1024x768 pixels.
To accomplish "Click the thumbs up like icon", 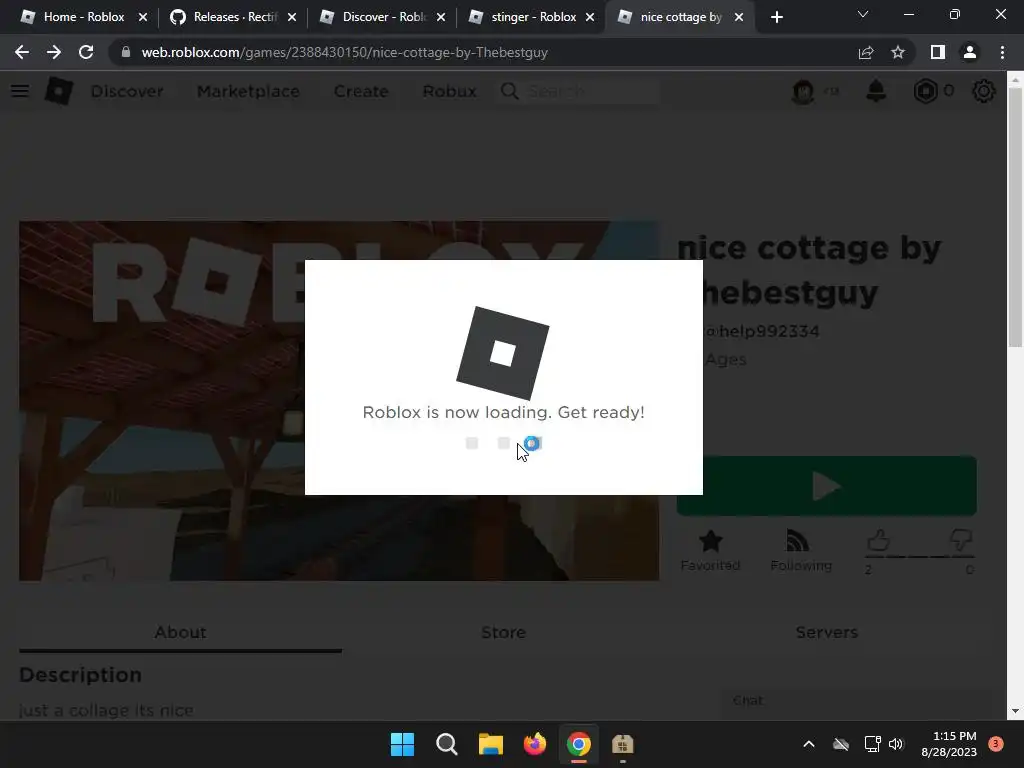I will 878,540.
